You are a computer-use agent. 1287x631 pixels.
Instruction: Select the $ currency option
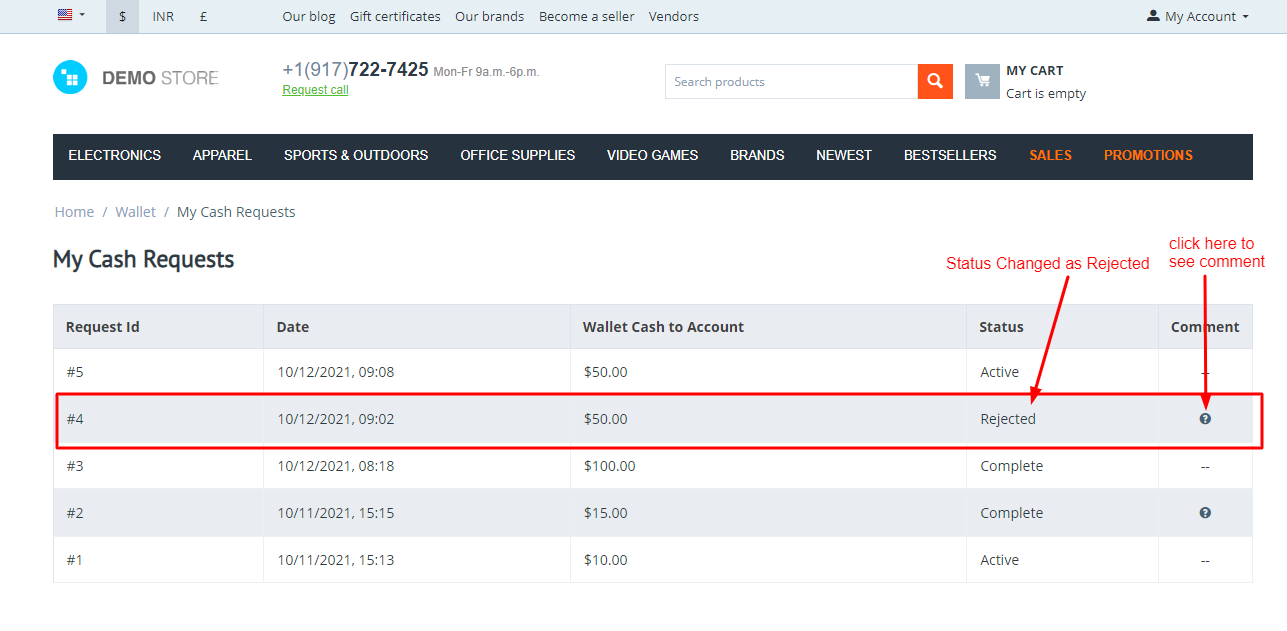(x=122, y=17)
